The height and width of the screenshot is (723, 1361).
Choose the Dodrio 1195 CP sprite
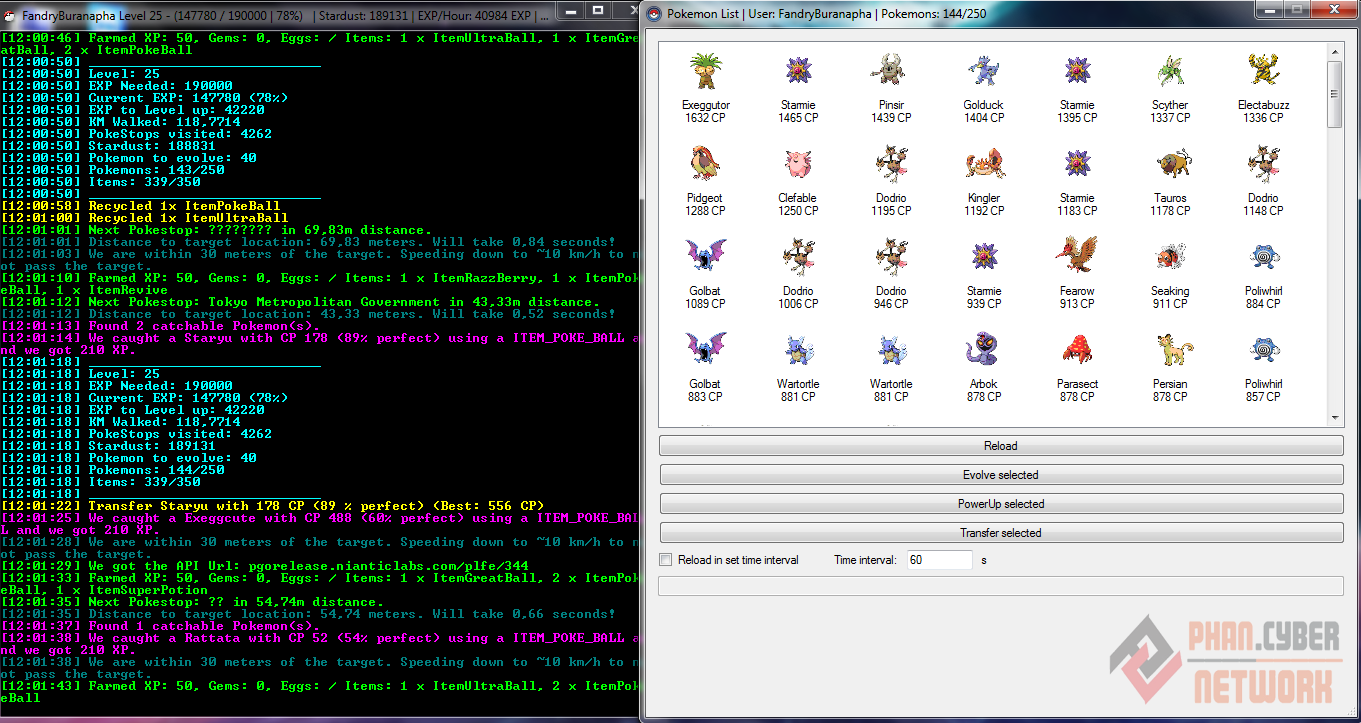click(891, 165)
